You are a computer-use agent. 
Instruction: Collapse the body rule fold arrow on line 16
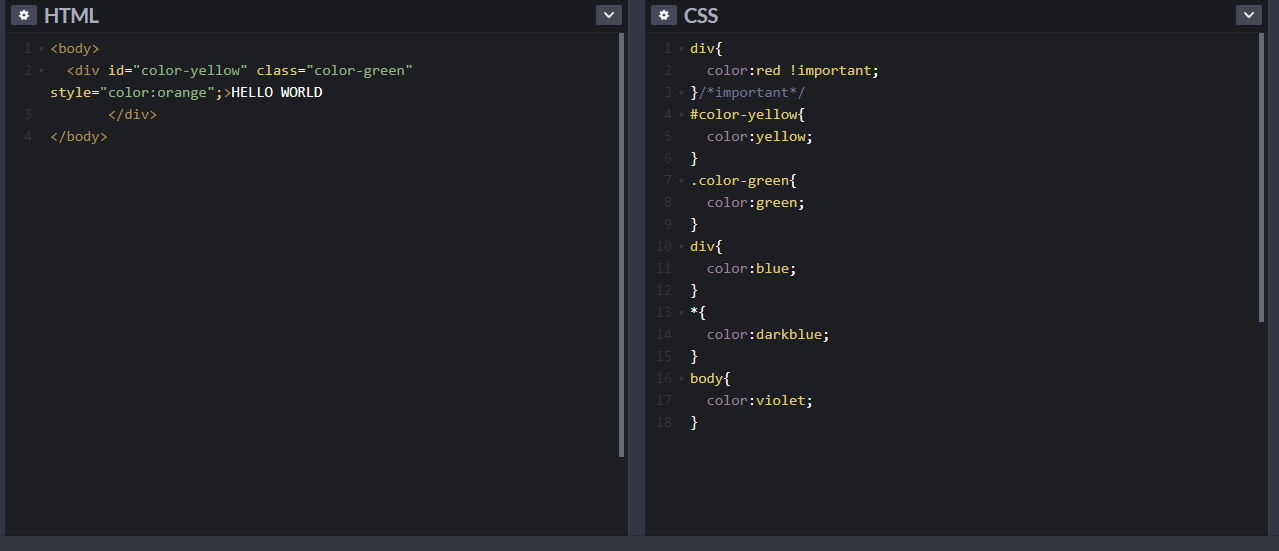pos(681,378)
